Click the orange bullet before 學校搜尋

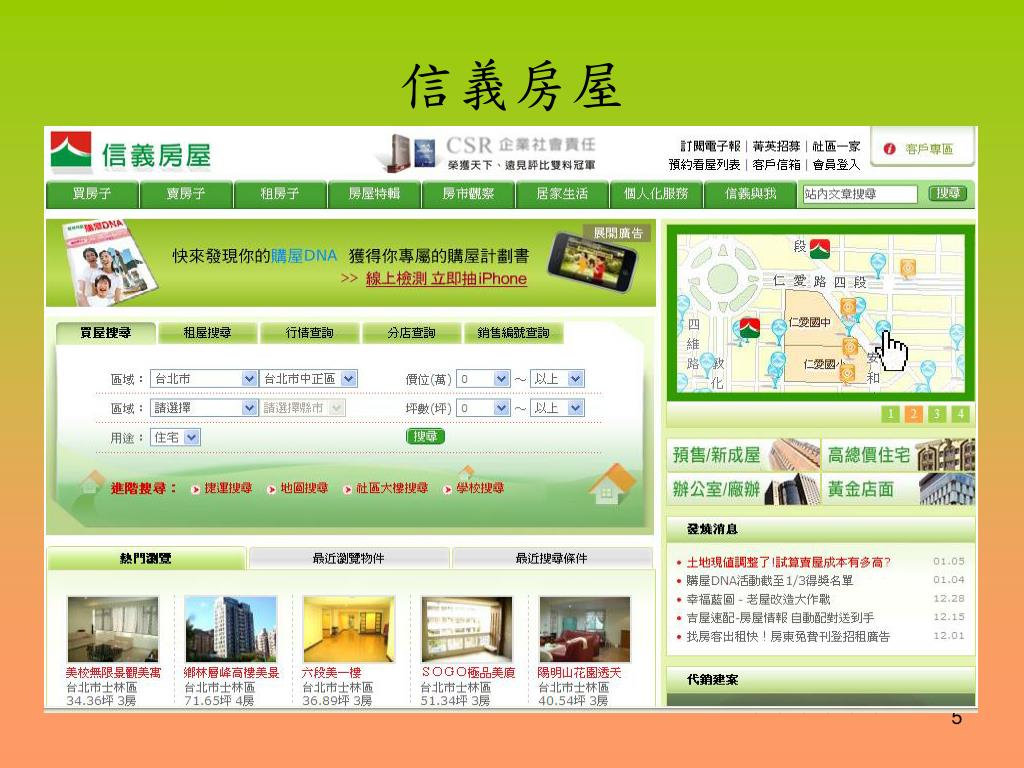tap(447, 489)
